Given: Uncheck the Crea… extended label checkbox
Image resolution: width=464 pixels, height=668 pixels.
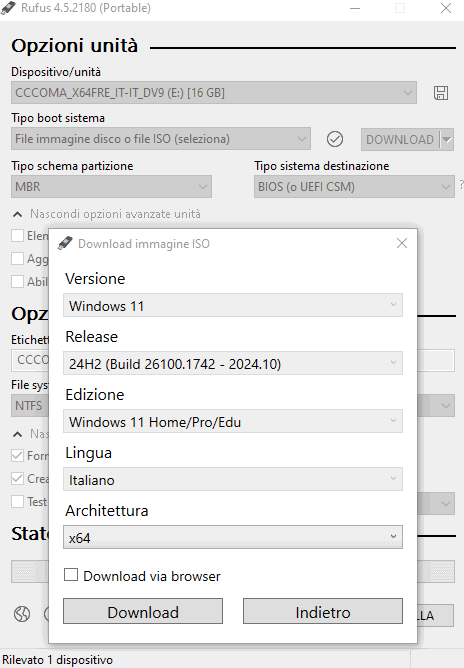Looking at the screenshot, I should tap(17, 478).
